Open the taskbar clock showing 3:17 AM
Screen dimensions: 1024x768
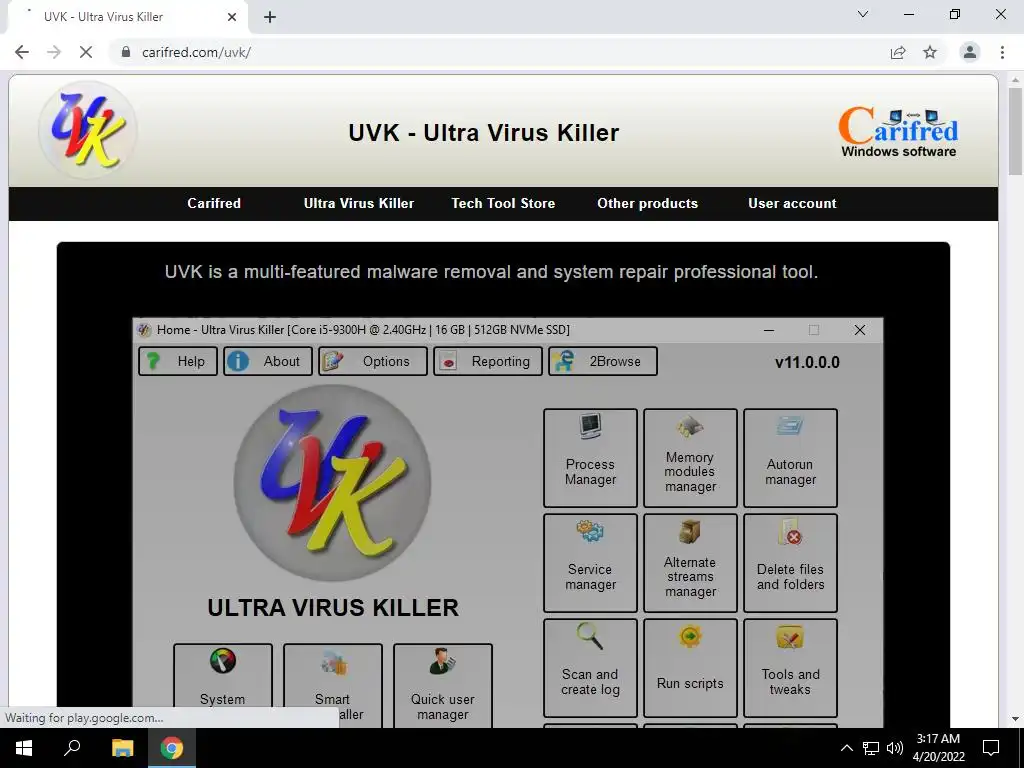point(938,748)
